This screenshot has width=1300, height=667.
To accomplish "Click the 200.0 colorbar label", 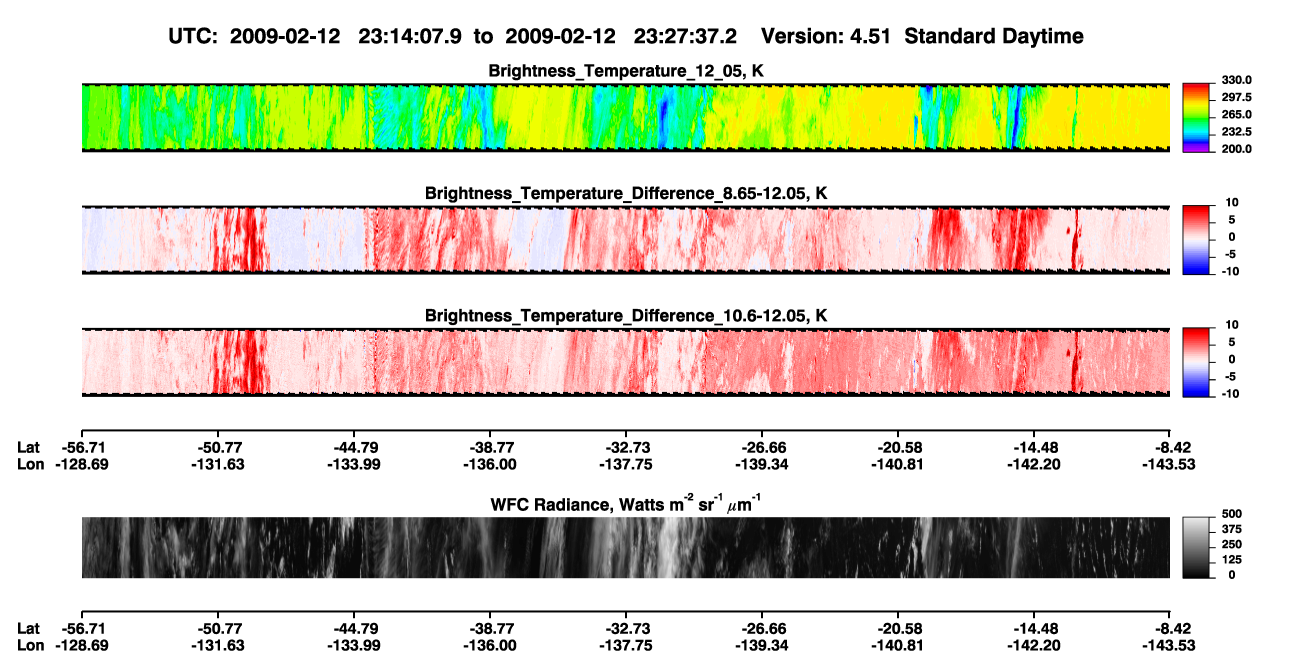I will 1237,149.
